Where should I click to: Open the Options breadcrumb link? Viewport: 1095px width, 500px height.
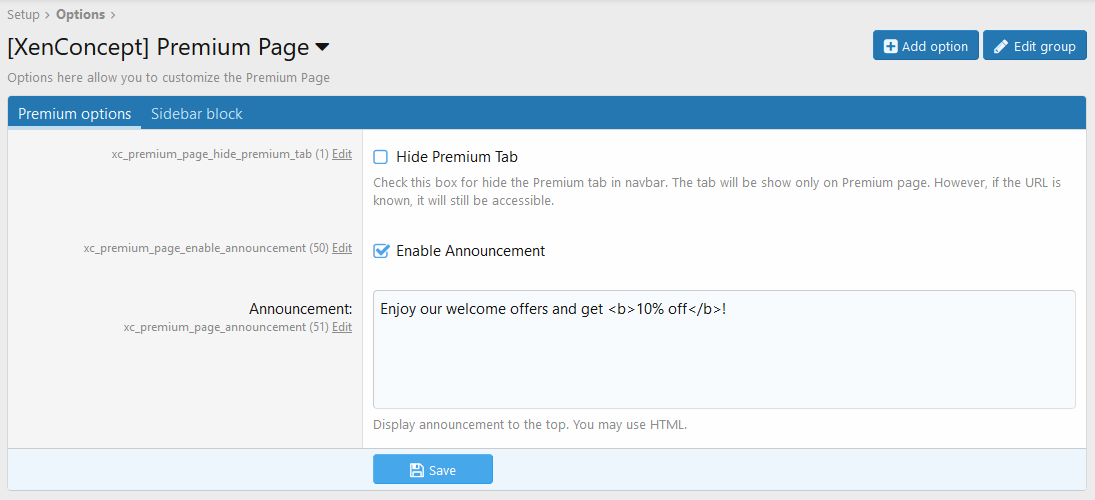pos(80,15)
